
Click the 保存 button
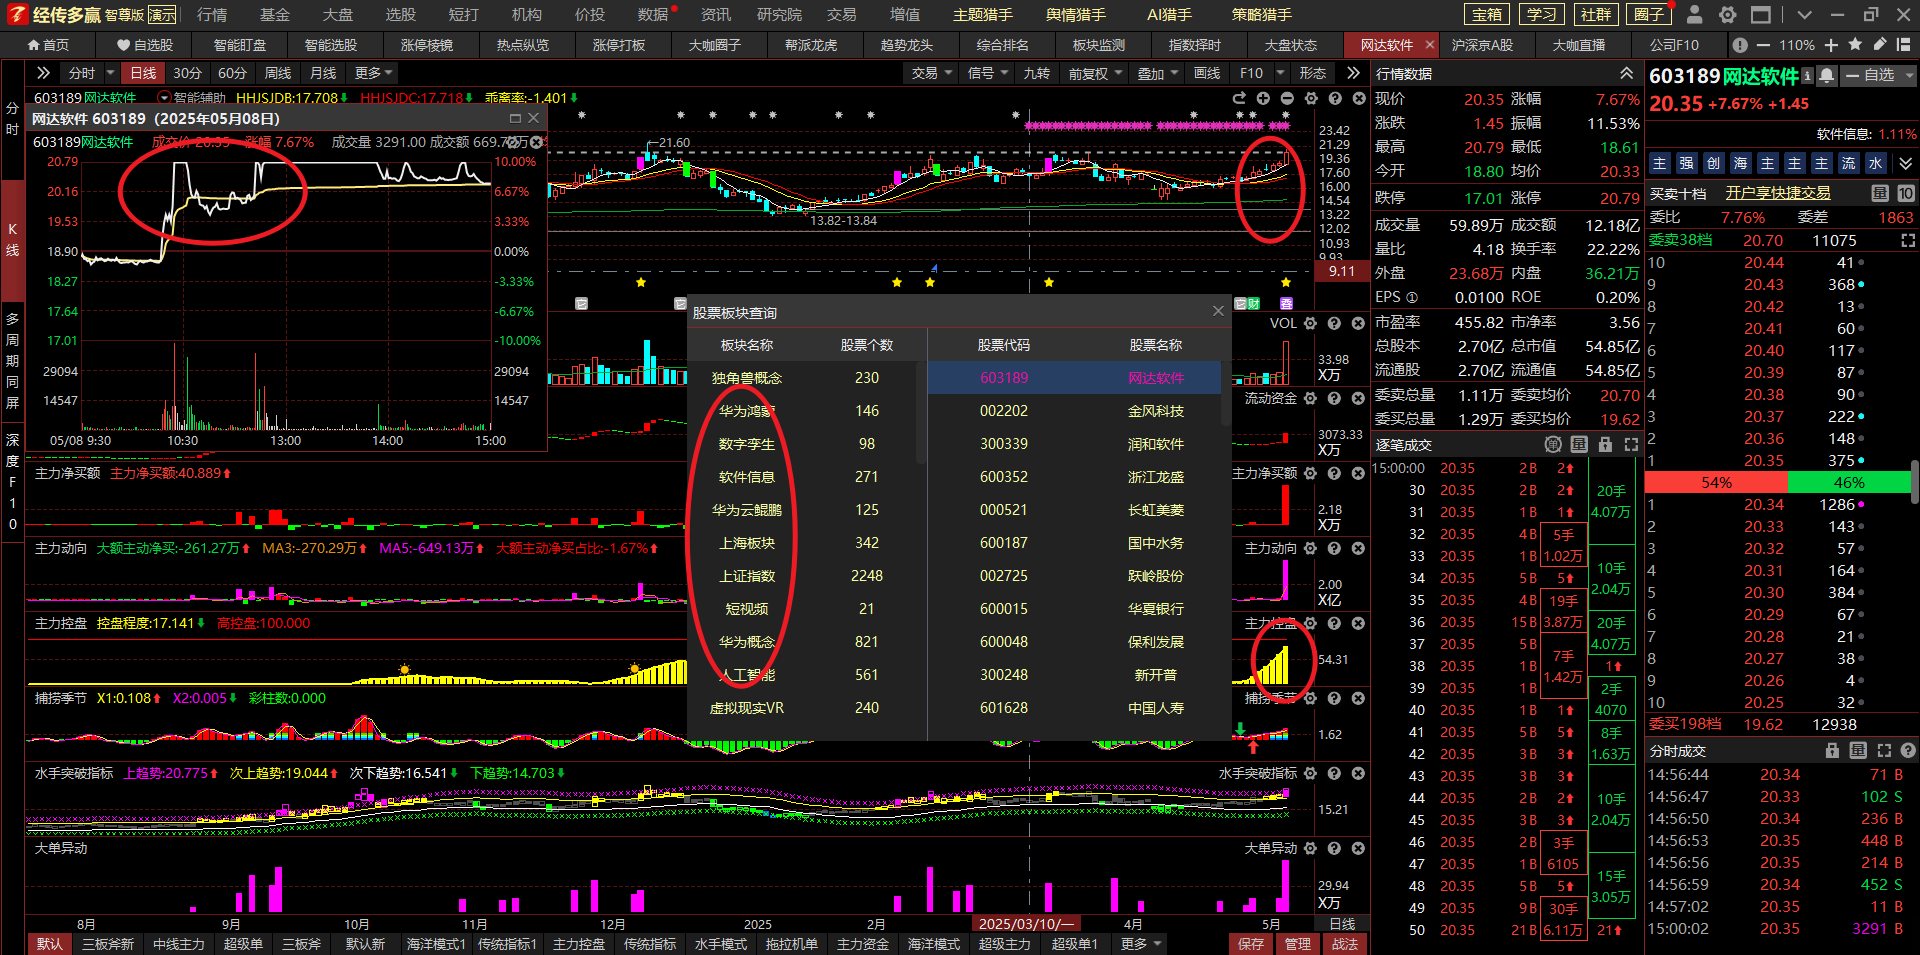click(x=1251, y=944)
